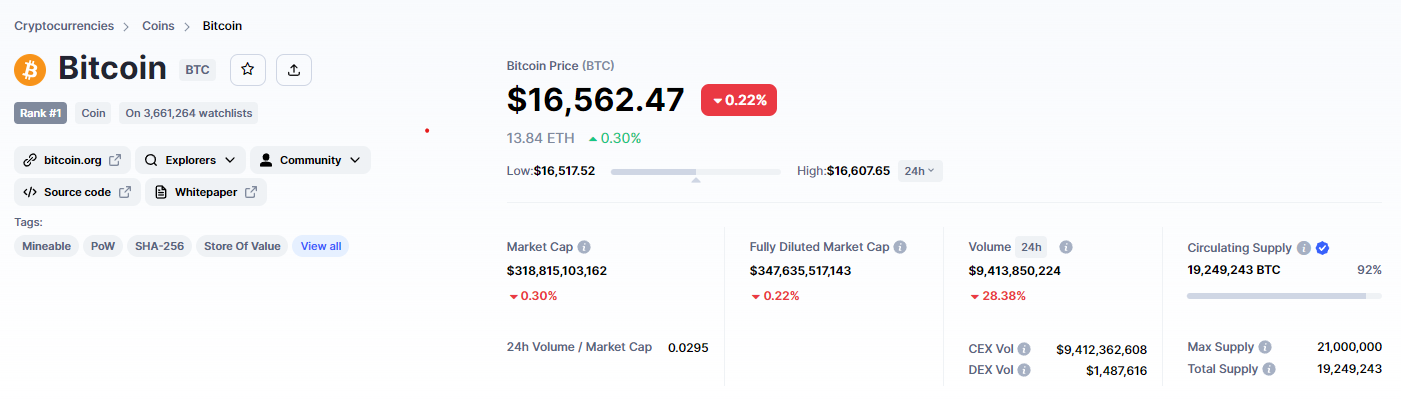The width and height of the screenshot is (1401, 402).
Task: Open the 24h low/high range dropdown
Action: 920,171
